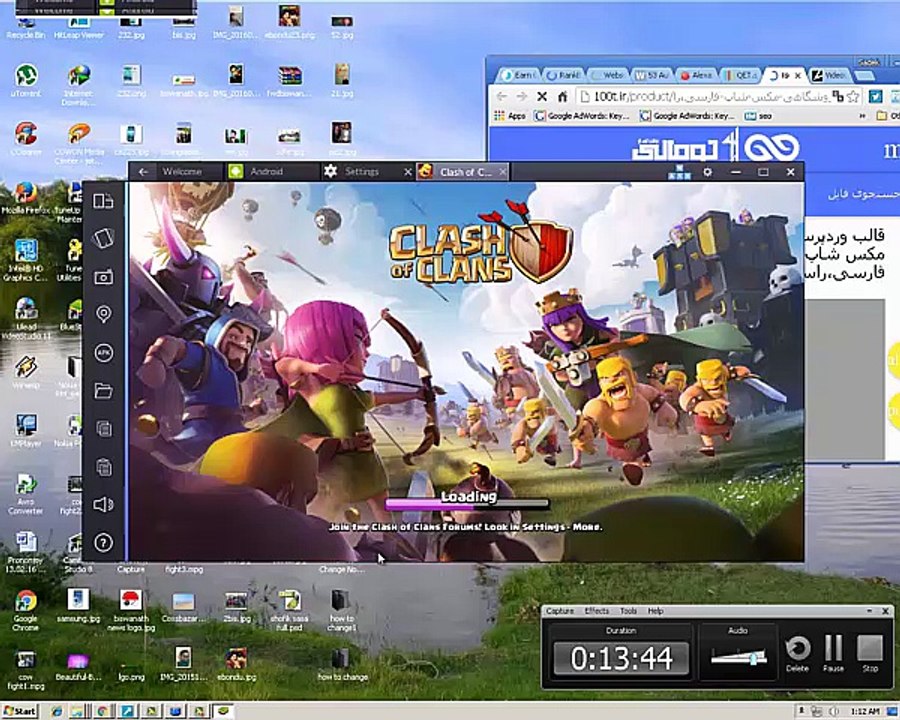Open the Capture menu in recorder
Viewport: 900px width, 720px height.
[560, 611]
